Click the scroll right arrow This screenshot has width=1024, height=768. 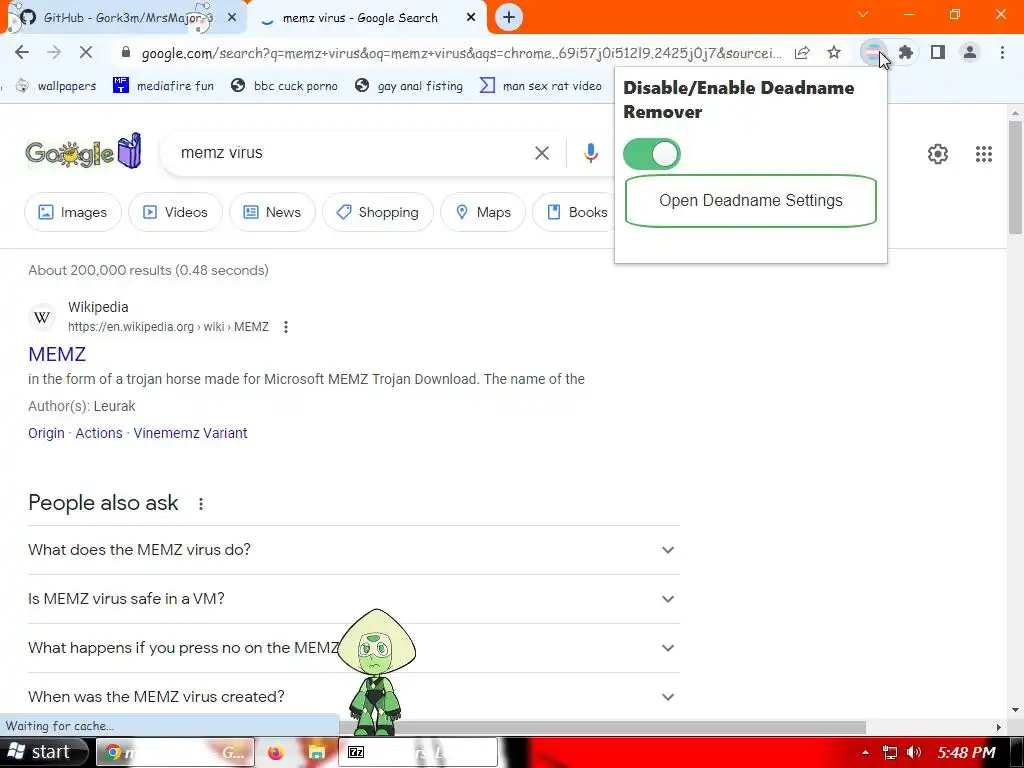point(999,727)
